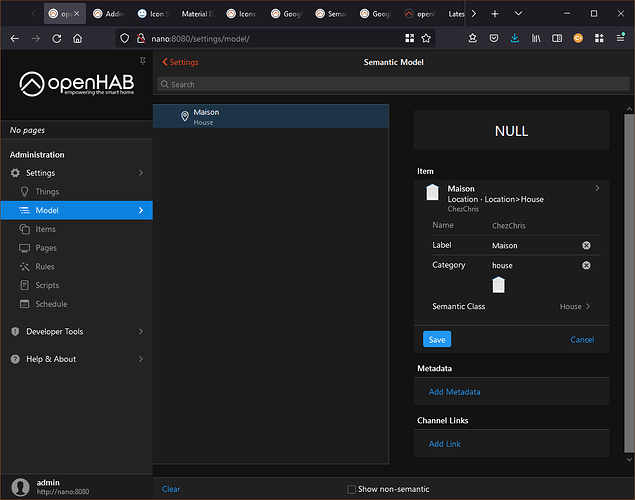Click the location pin icon beside Maison

coord(185,116)
